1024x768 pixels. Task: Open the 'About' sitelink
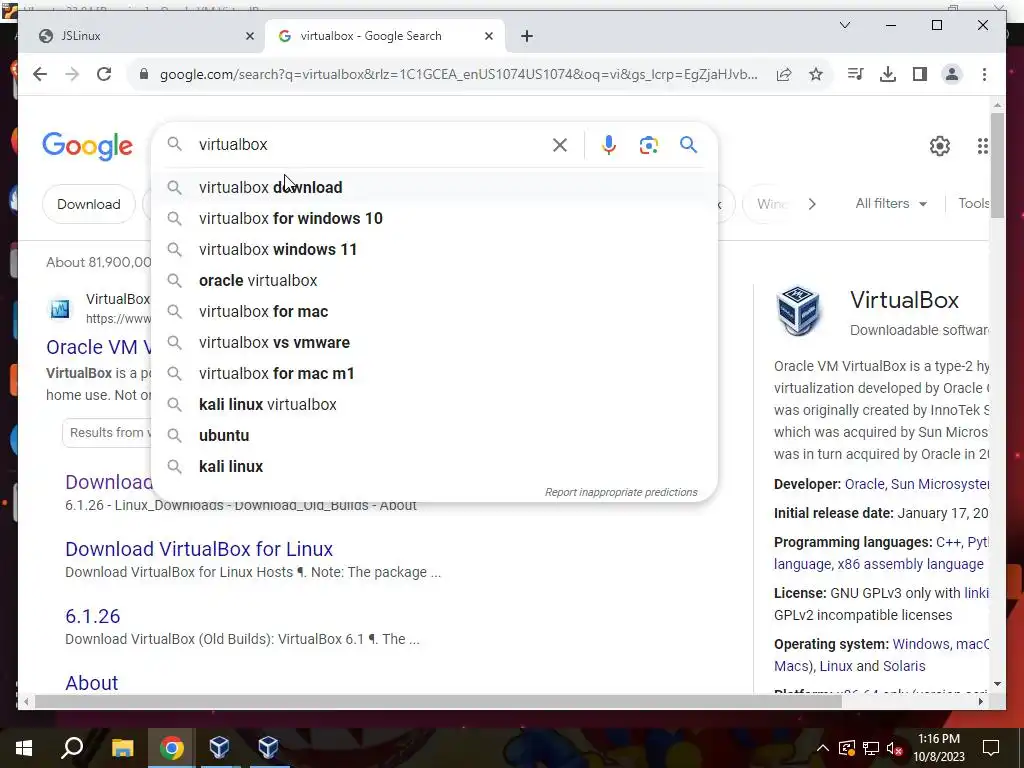(91, 682)
